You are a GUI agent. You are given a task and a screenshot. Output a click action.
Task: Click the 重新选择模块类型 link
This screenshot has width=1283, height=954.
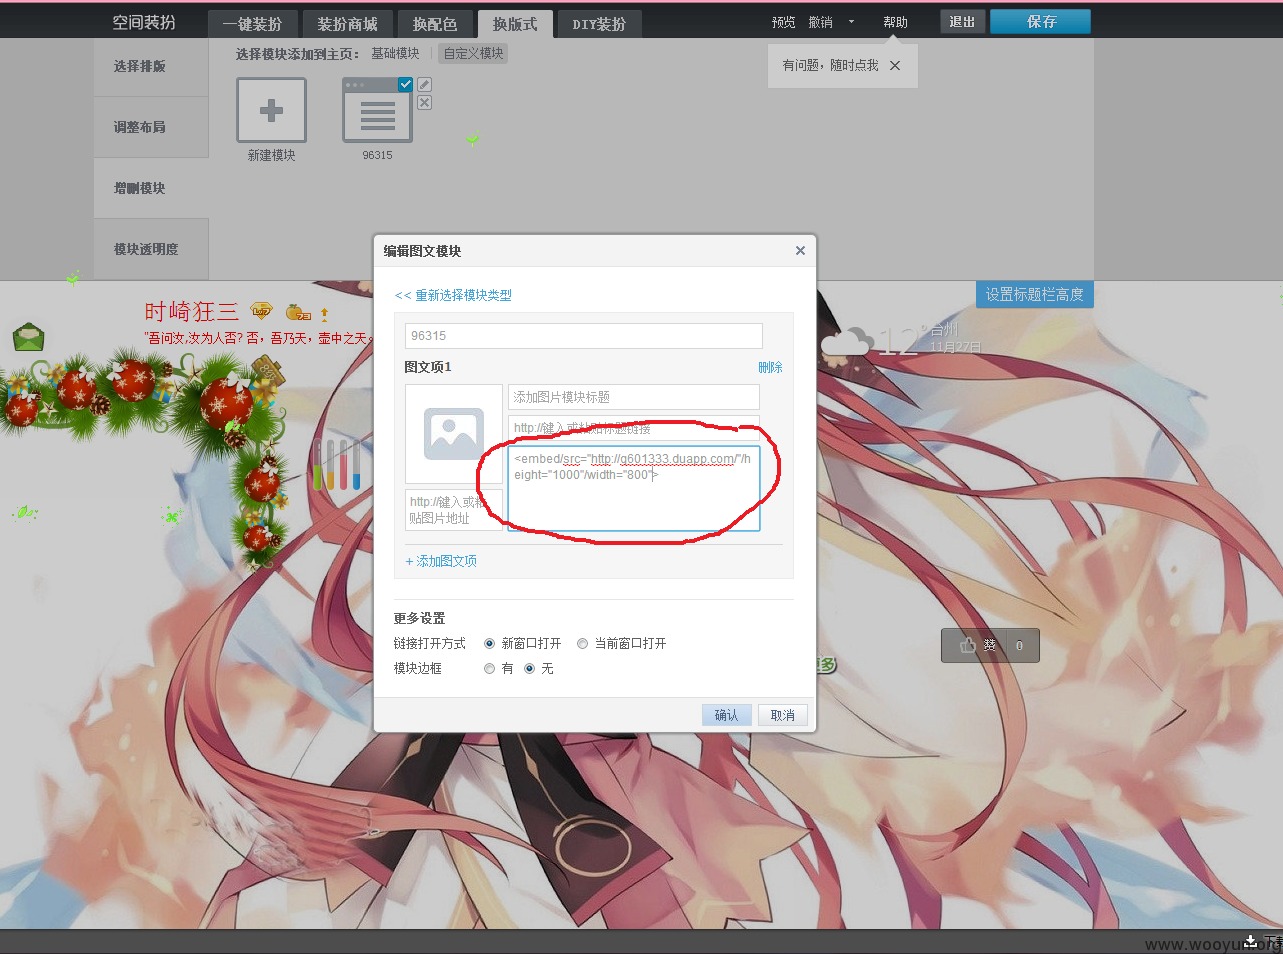(453, 295)
